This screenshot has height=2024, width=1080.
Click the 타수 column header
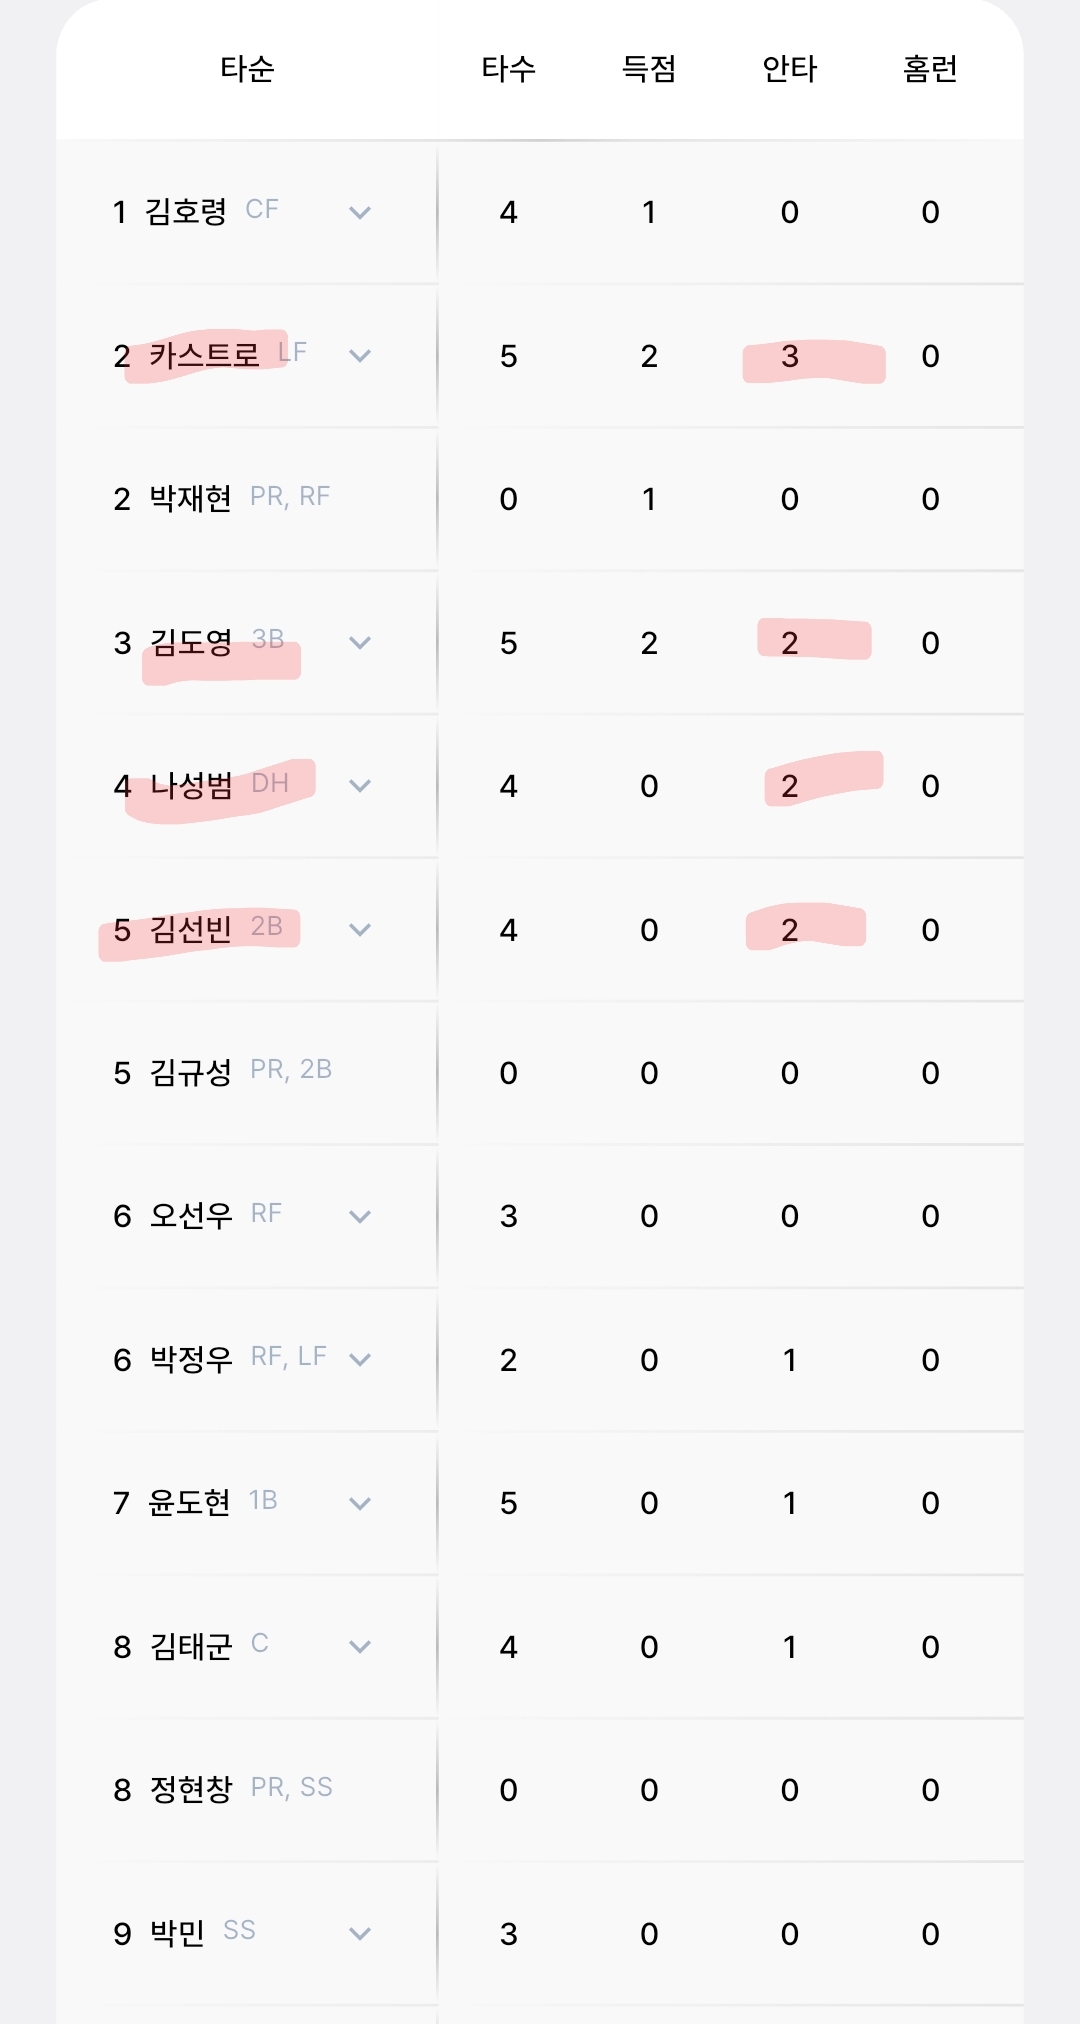(508, 69)
